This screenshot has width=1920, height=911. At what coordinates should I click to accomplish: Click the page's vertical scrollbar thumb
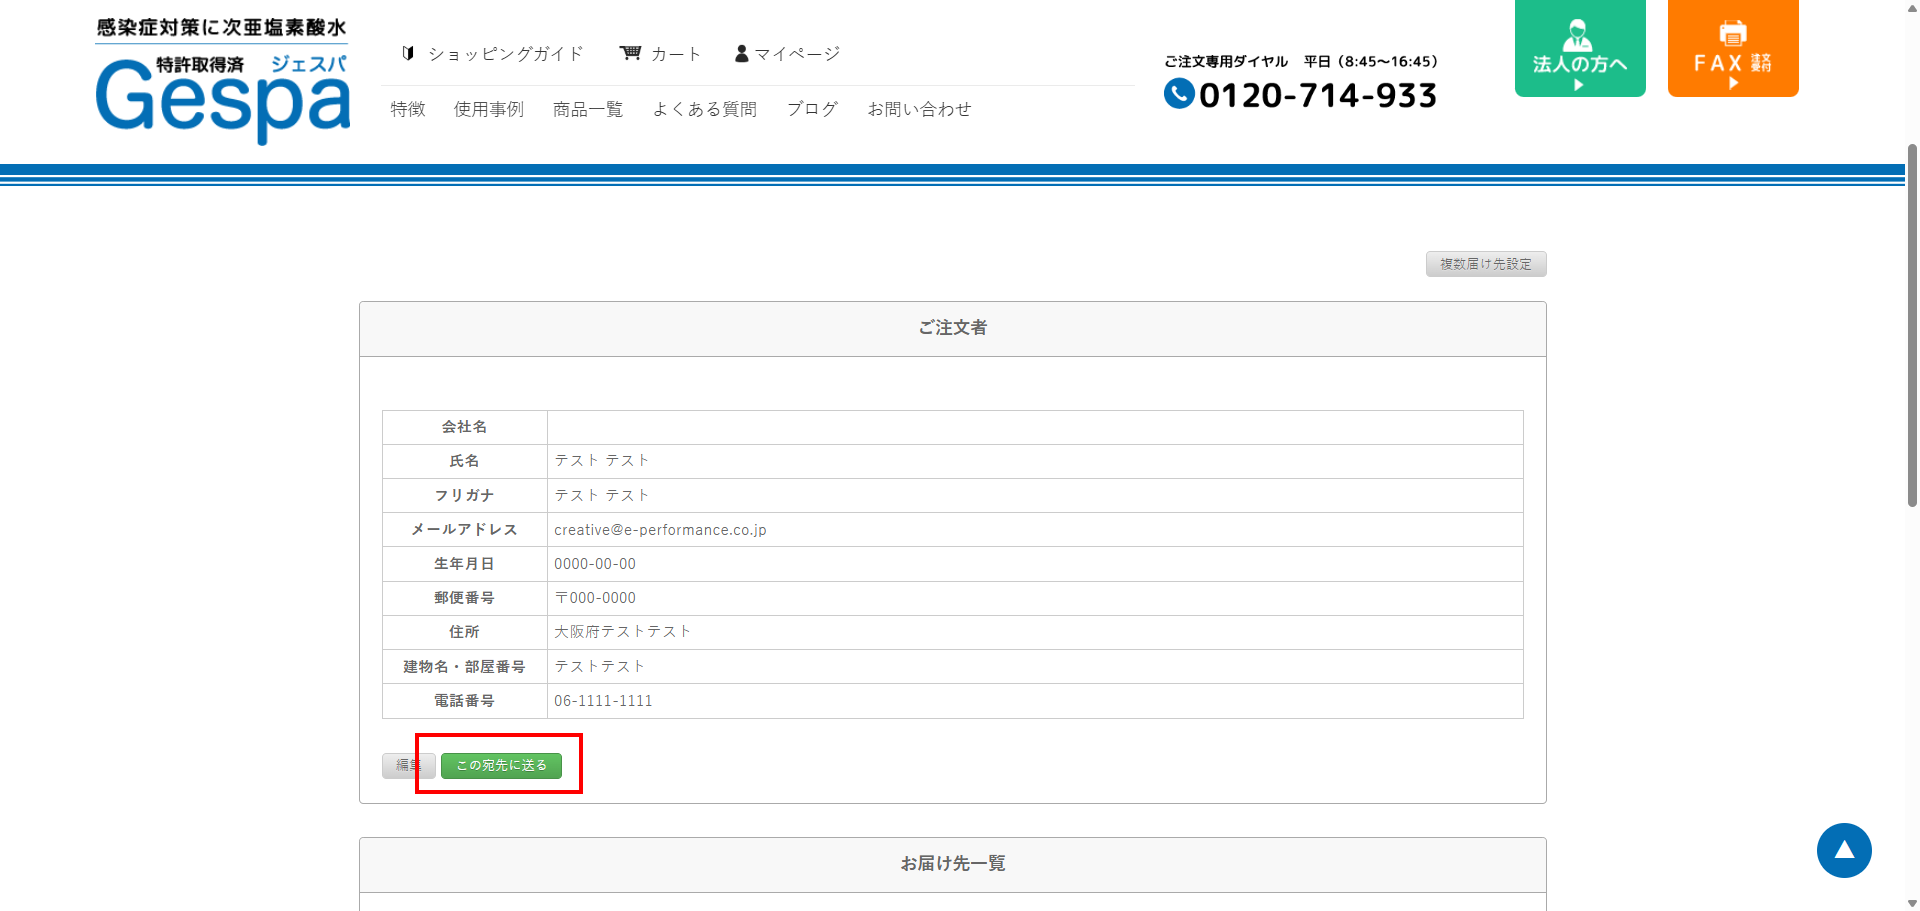[x=1912, y=325]
